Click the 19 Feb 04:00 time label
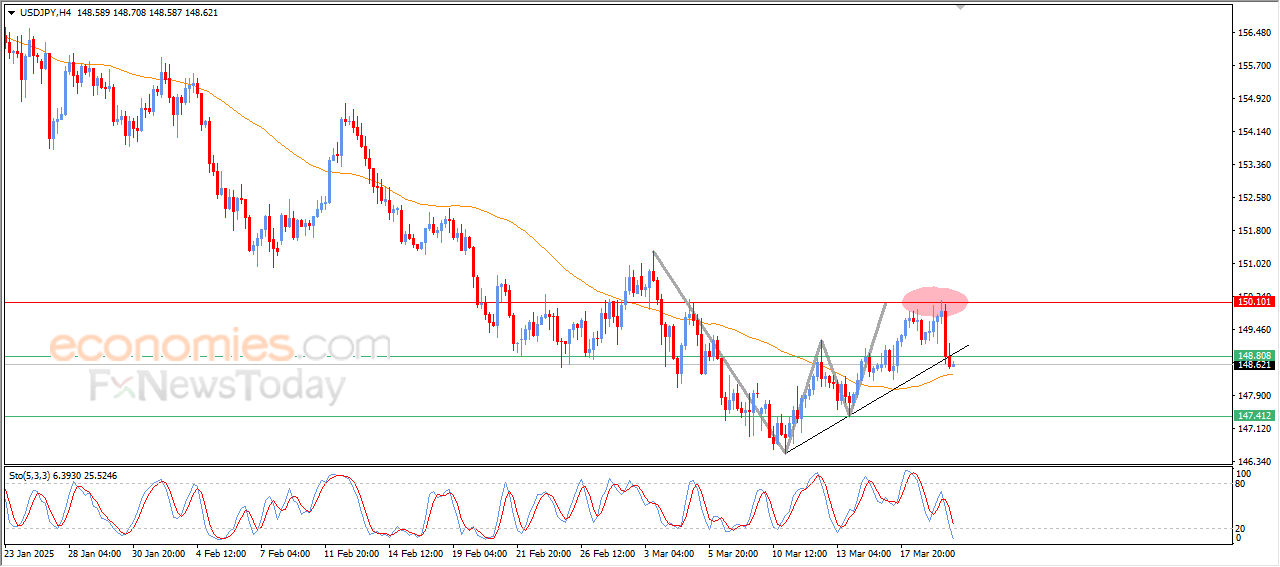1280x567 pixels. 479,552
